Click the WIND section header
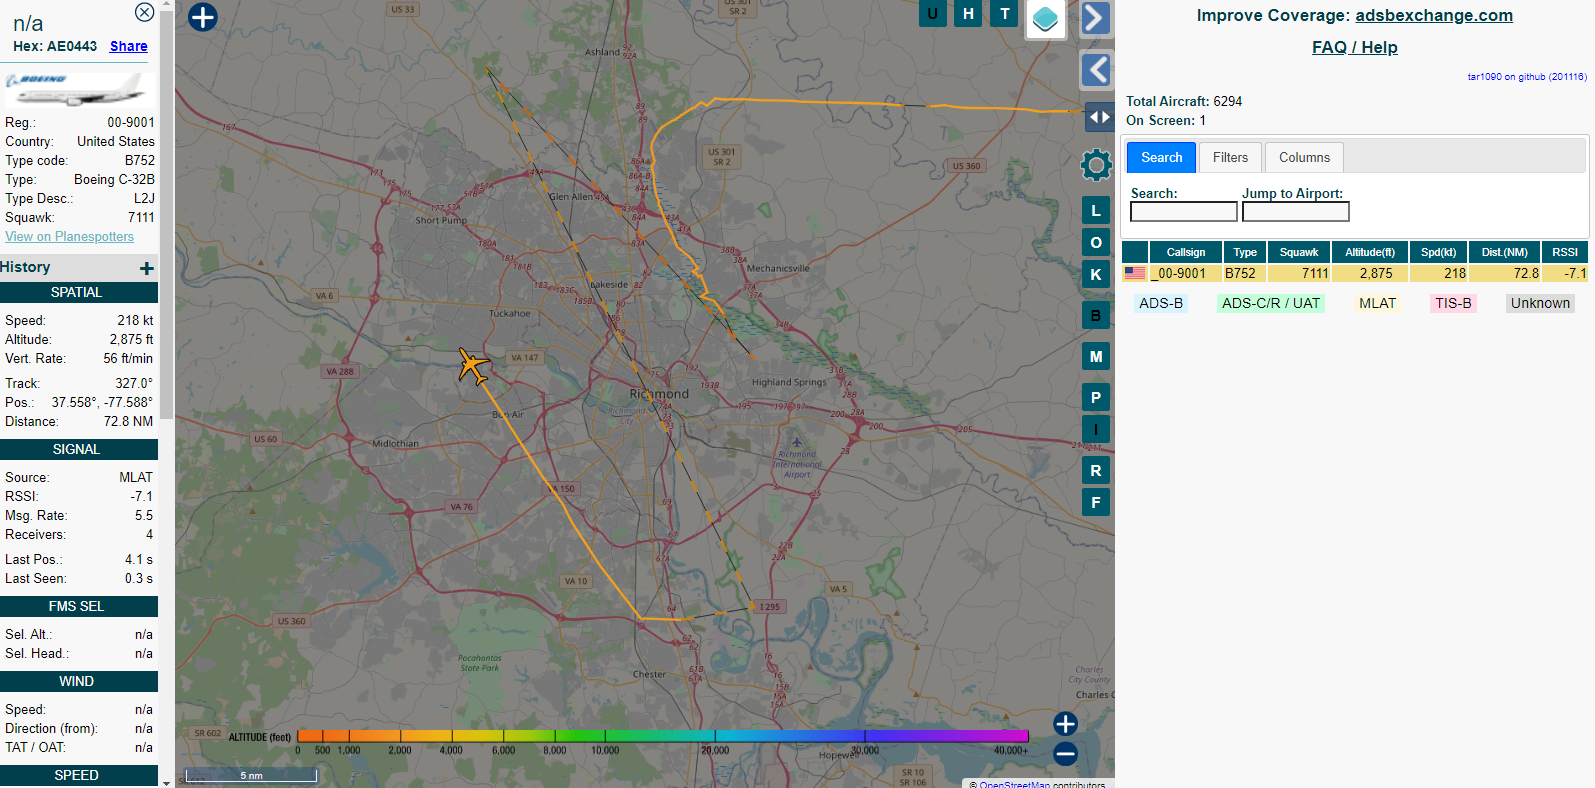The height and width of the screenshot is (788, 1595). 78,681
